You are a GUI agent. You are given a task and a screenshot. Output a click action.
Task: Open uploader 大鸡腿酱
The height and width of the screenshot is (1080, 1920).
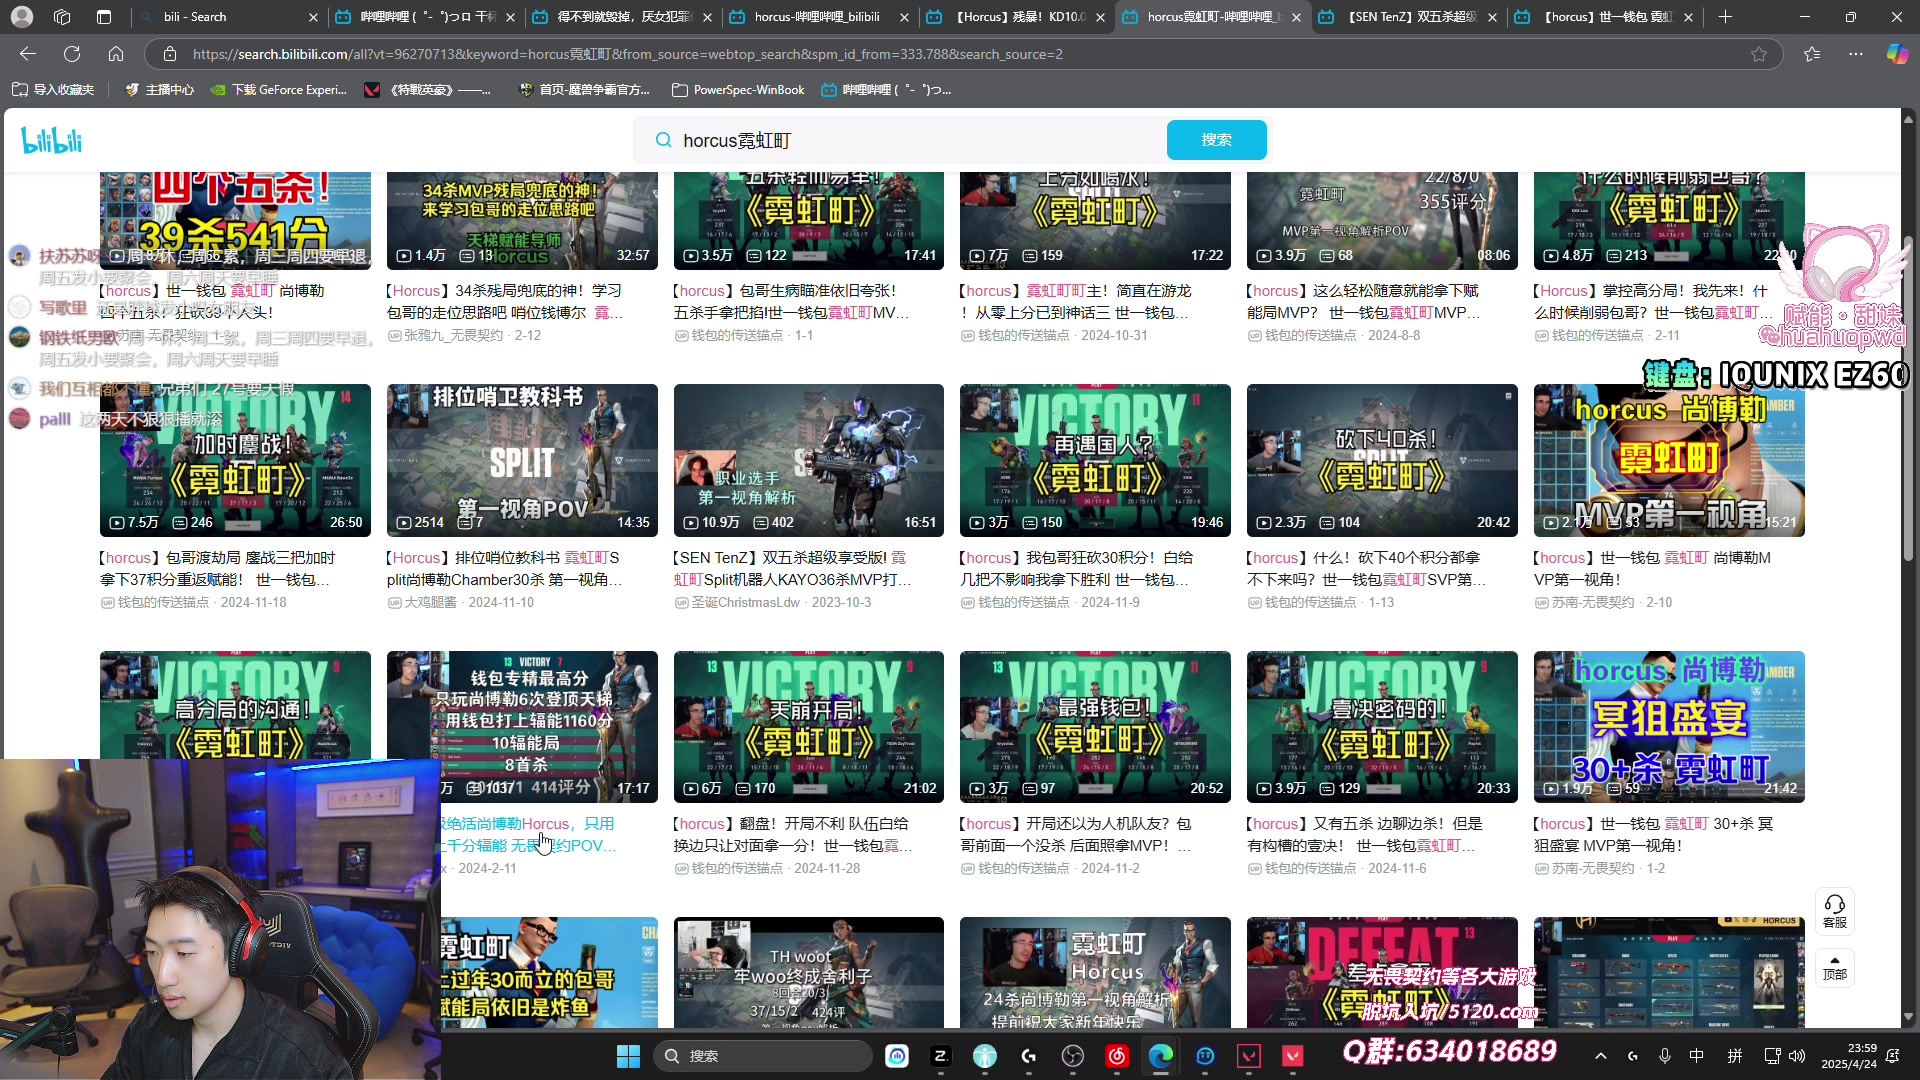(x=431, y=602)
